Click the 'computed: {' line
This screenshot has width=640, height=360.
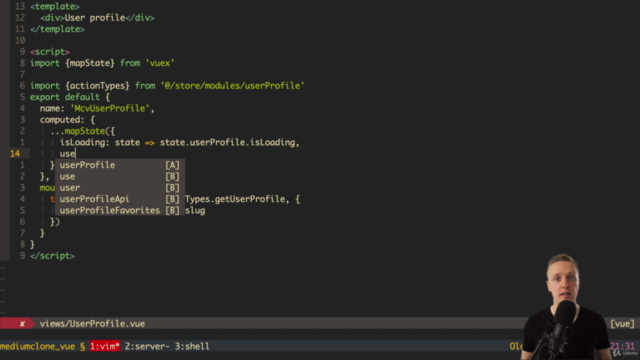tap(67, 120)
